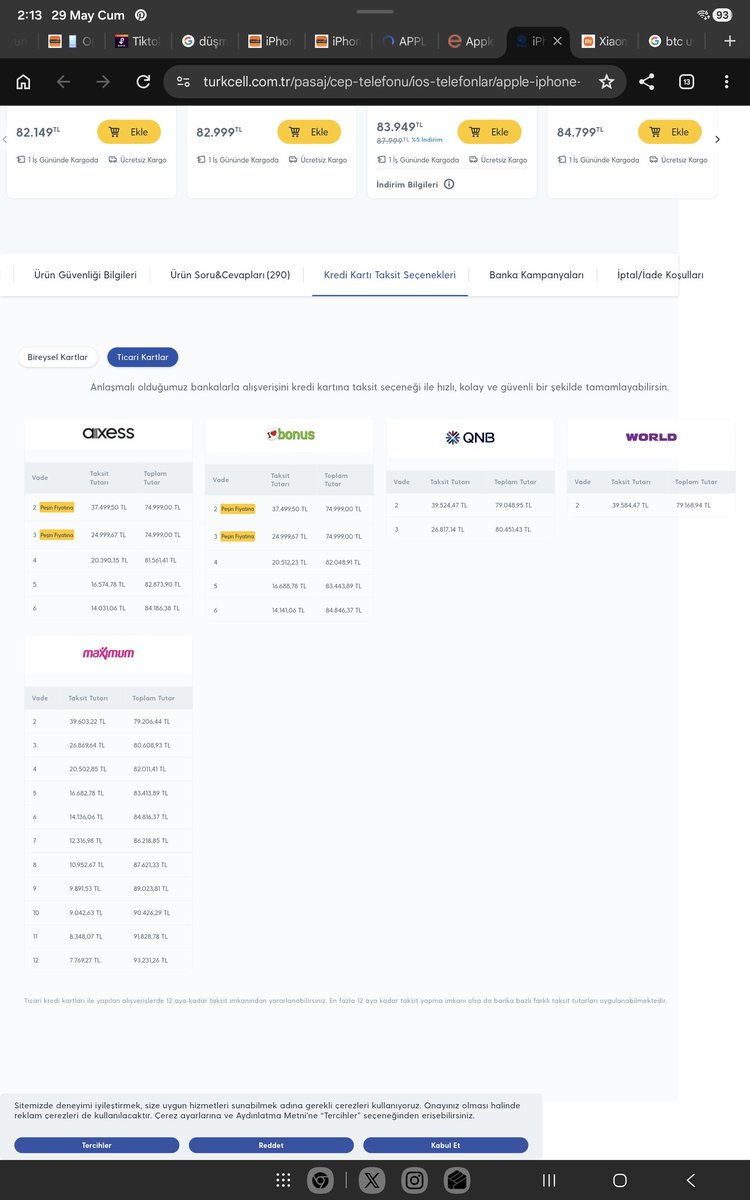Click the QNB bank logo
The image size is (750, 1200).
coord(470,437)
